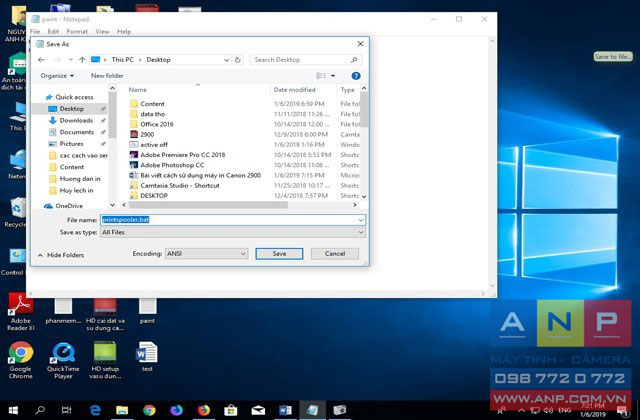The height and width of the screenshot is (420, 640).
Task: Open Notepad Format menu
Action: 77,31
